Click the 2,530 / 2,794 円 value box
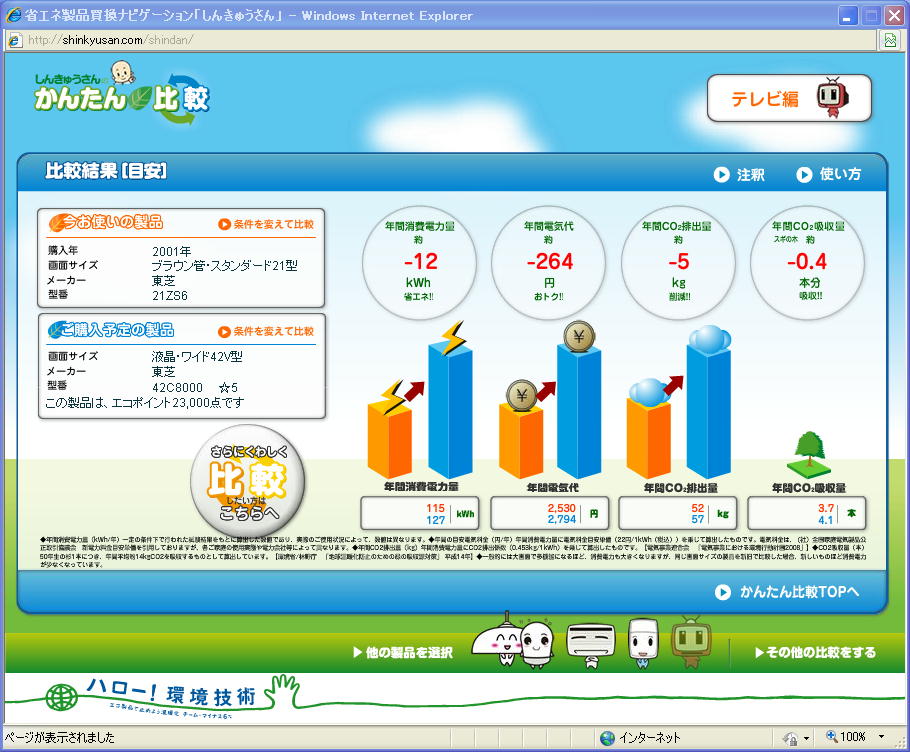 [x=550, y=514]
